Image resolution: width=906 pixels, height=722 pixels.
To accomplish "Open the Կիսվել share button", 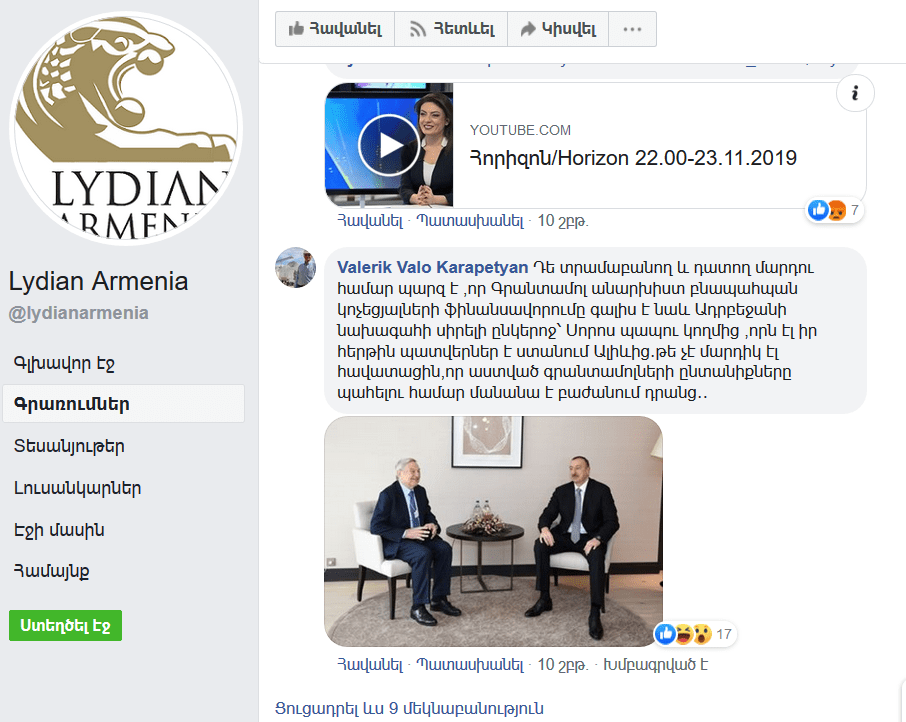I will 558,29.
